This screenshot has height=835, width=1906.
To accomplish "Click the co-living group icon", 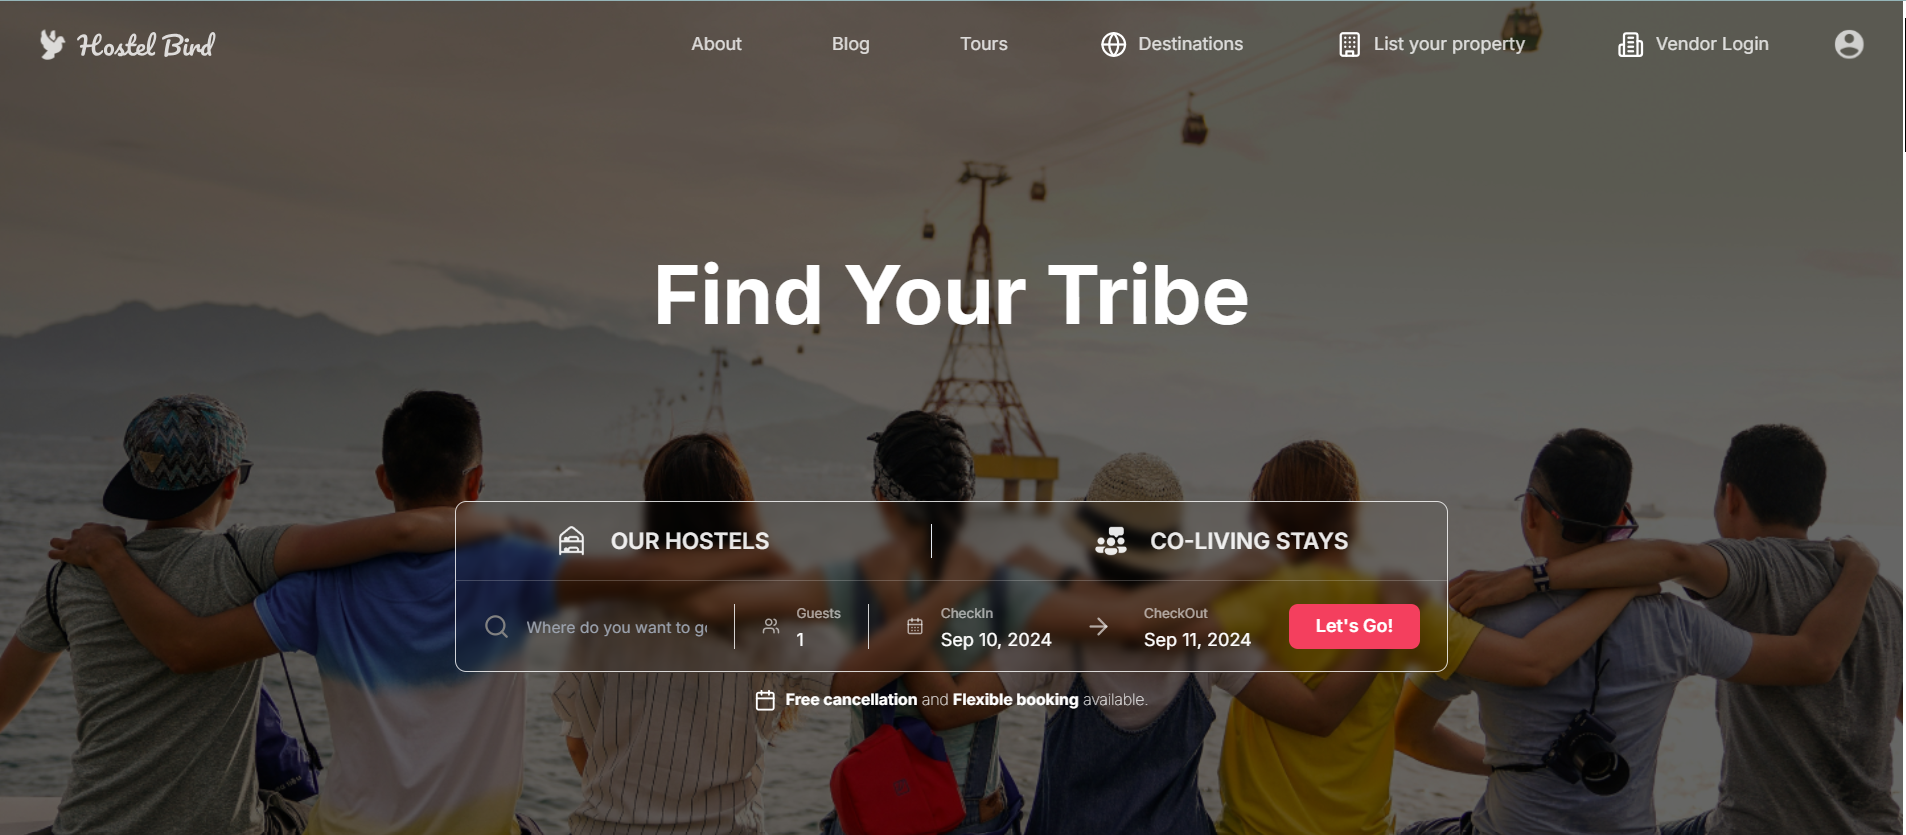I will click(x=1111, y=541).
